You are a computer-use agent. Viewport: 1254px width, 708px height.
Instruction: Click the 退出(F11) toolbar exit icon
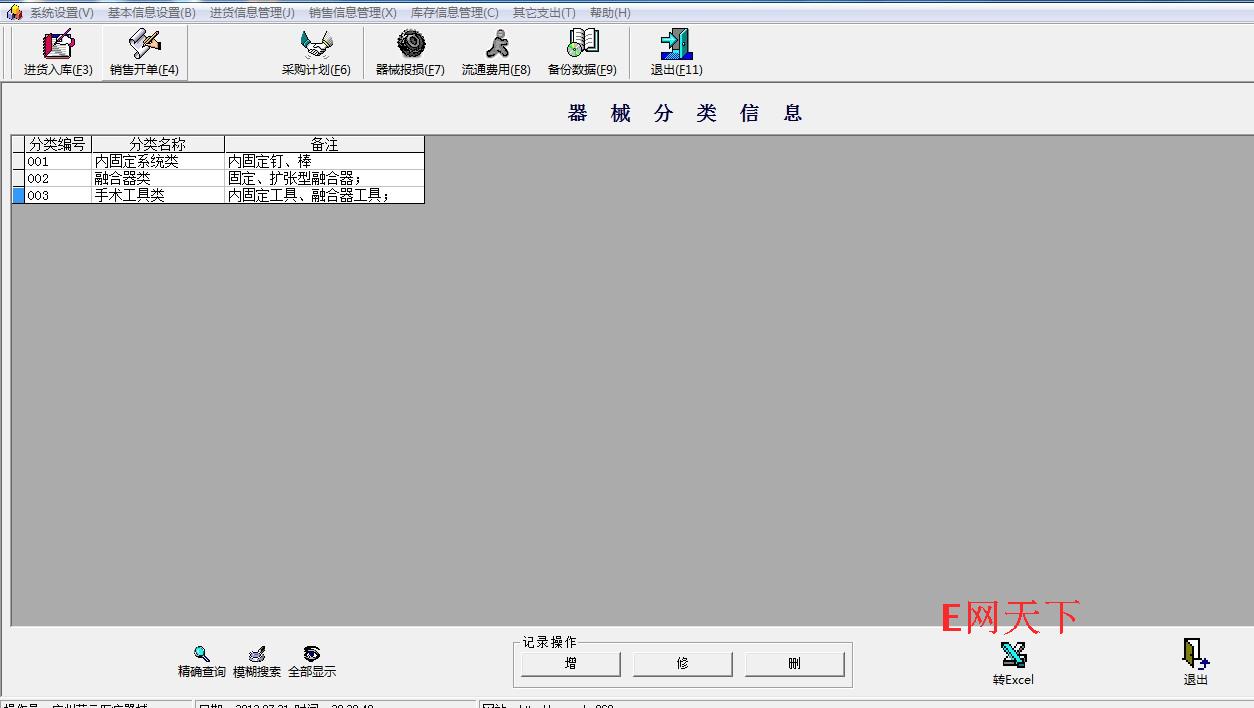coord(677,53)
